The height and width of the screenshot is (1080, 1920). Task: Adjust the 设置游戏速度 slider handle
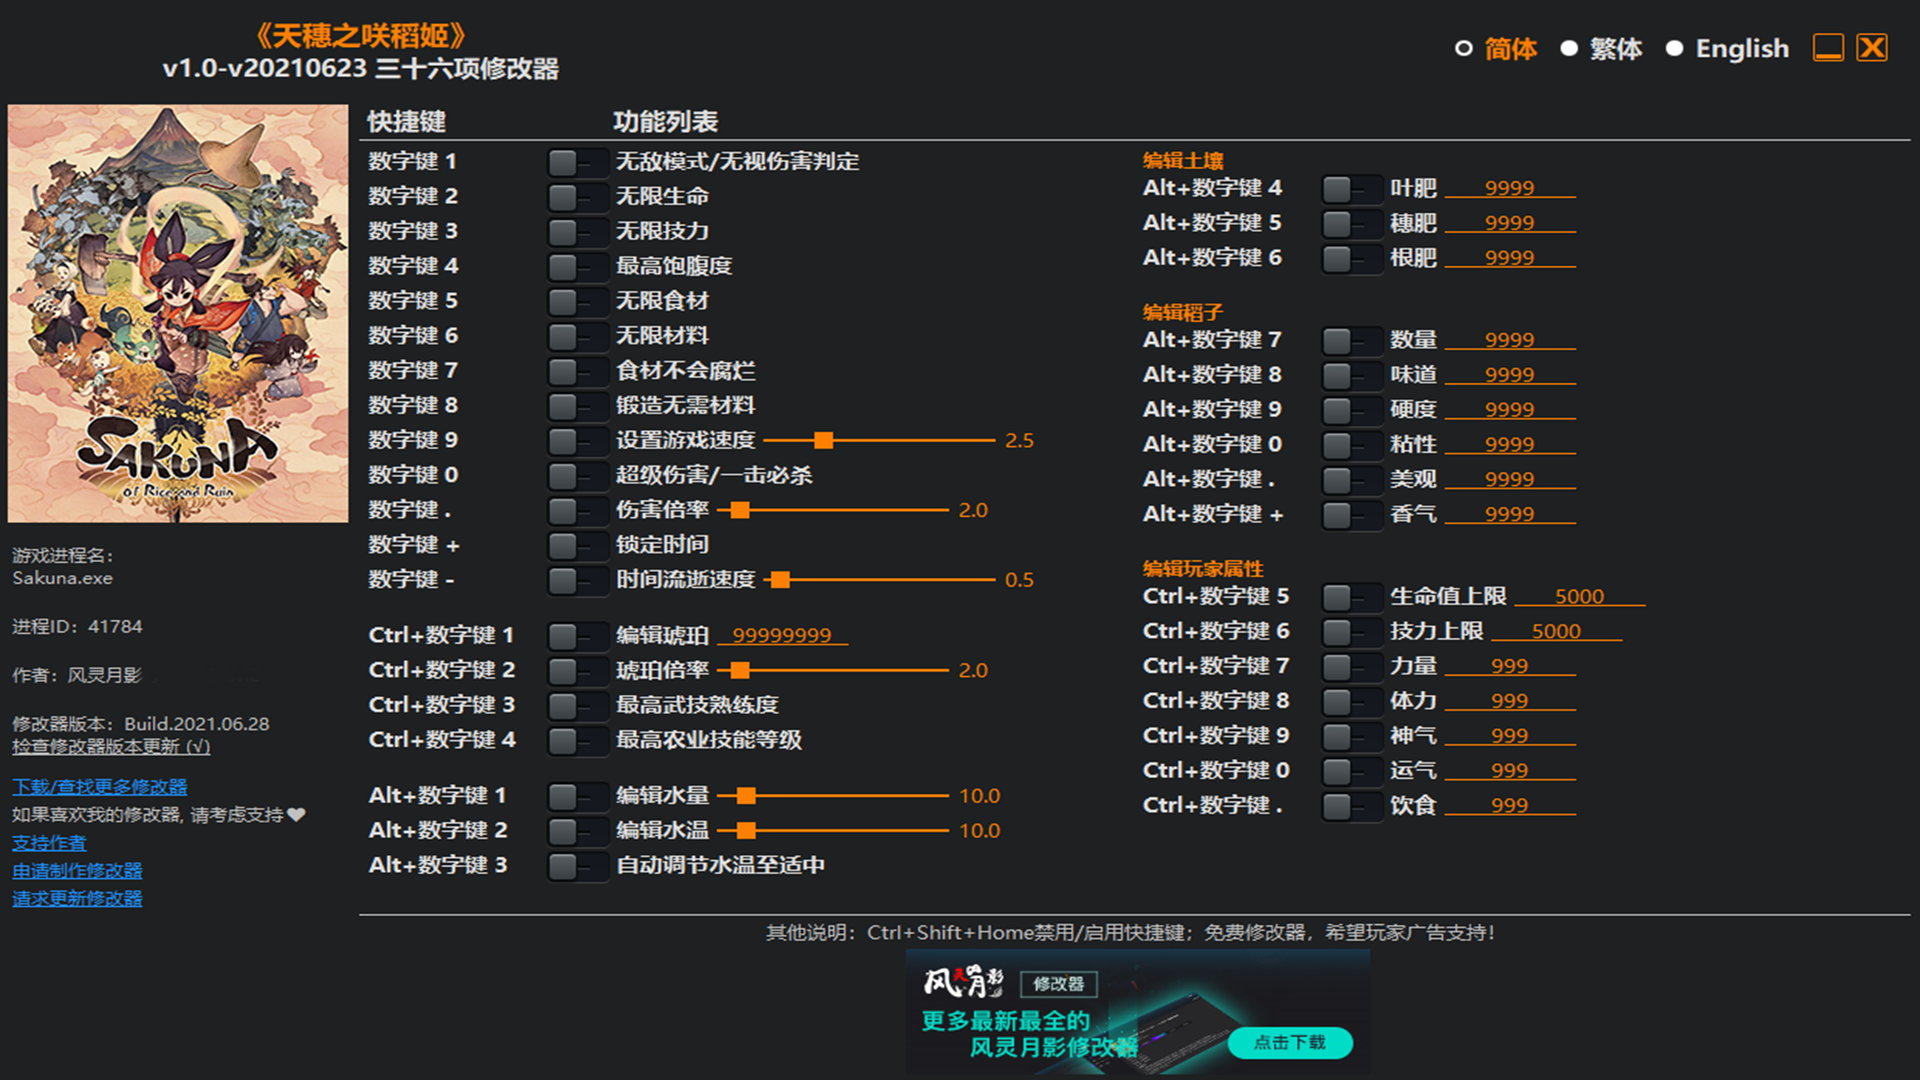coord(823,441)
